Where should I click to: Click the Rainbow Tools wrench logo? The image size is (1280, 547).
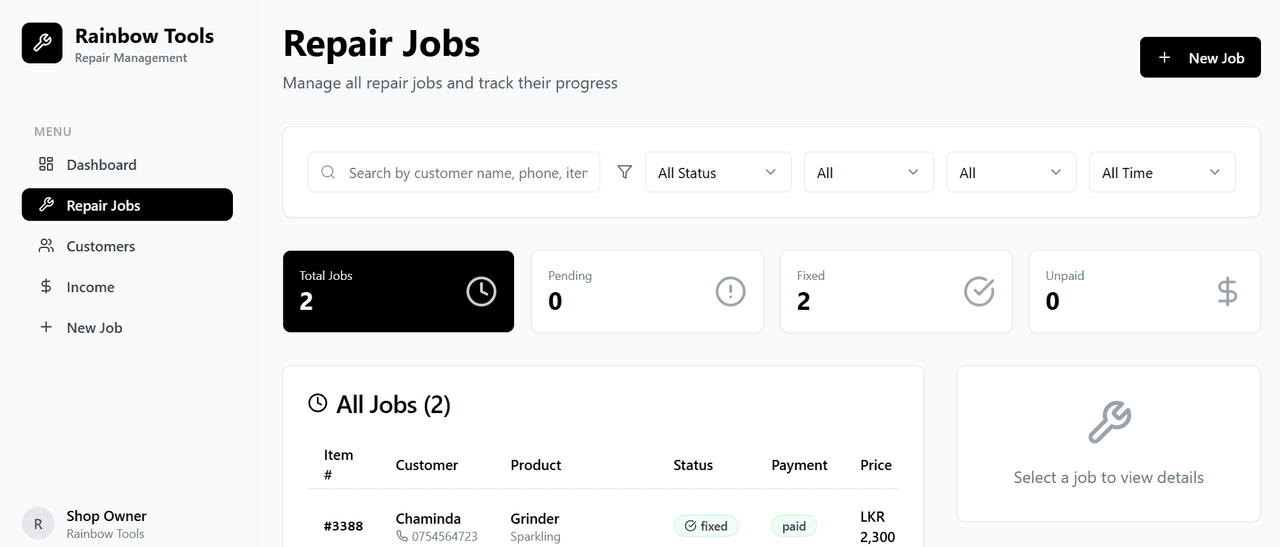click(42, 43)
